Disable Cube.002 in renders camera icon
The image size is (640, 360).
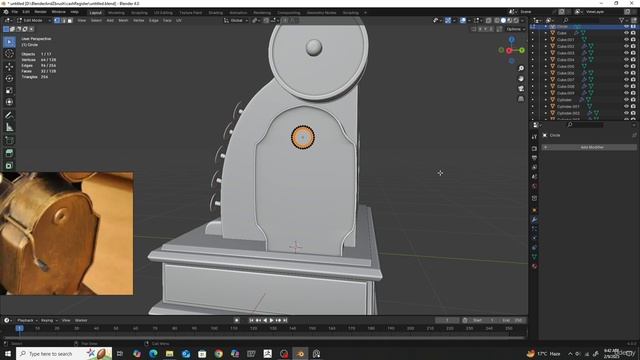coord(633,46)
